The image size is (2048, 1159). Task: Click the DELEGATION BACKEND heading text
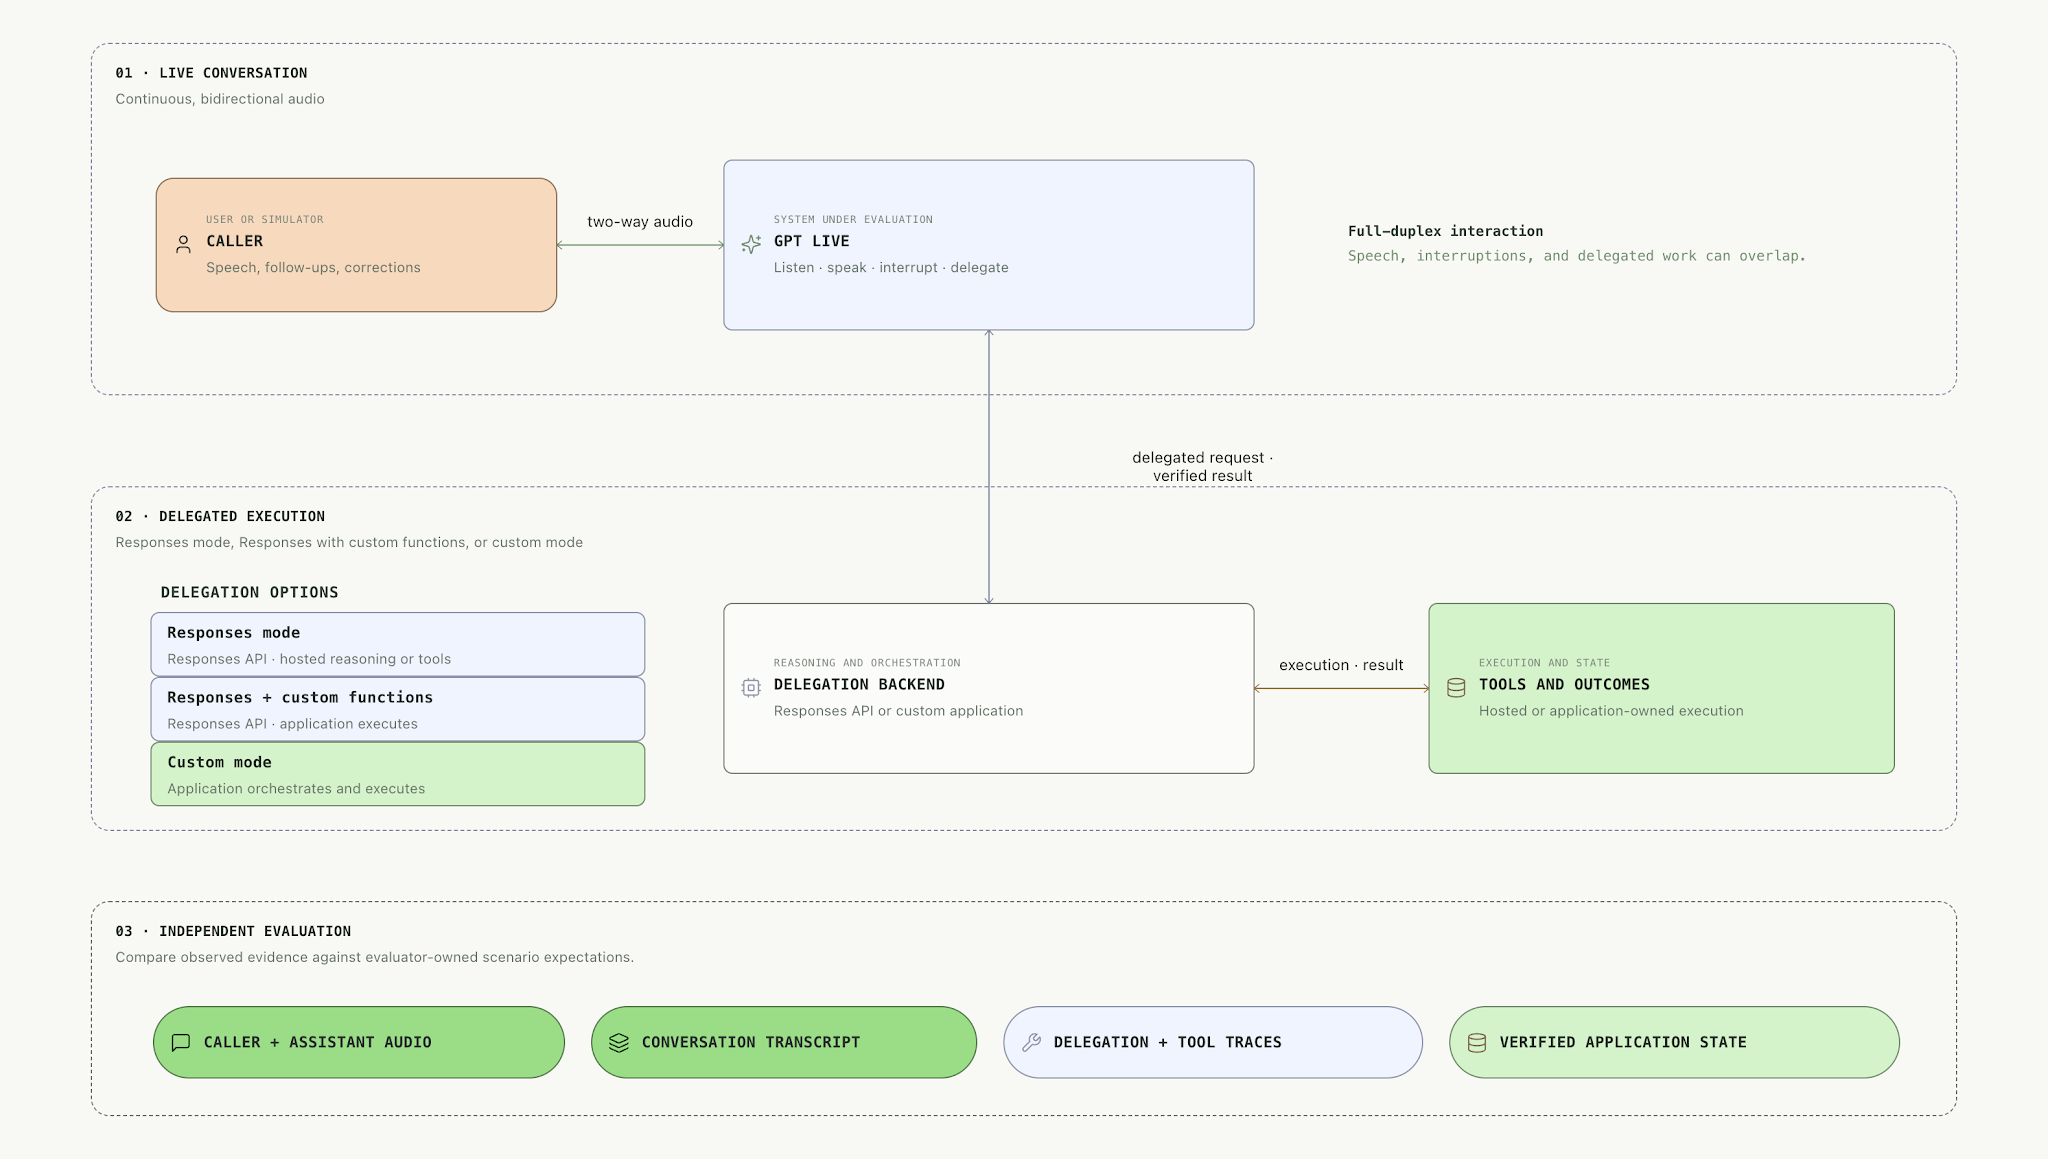pos(859,685)
